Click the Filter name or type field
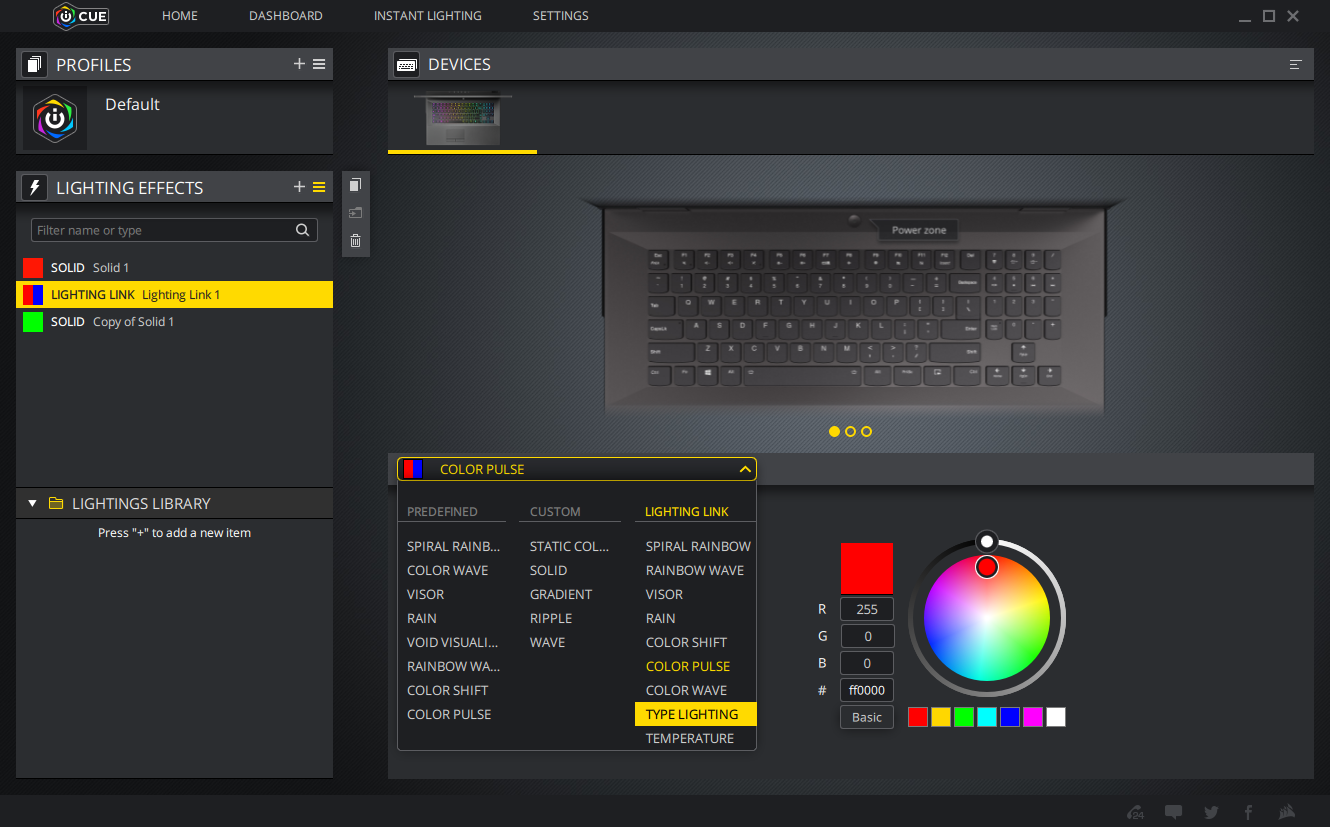Viewport: 1330px width, 827px height. click(174, 230)
